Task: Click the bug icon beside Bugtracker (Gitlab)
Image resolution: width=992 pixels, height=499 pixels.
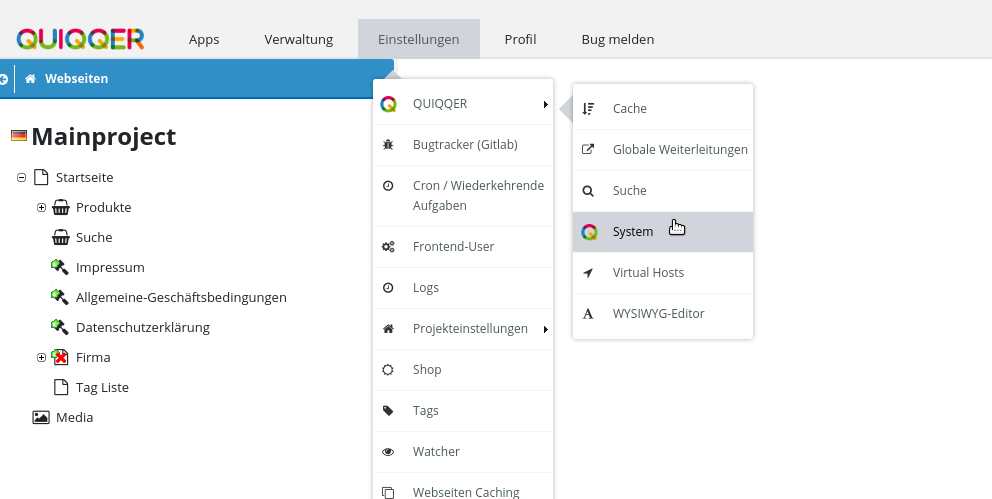Action: pos(388,145)
